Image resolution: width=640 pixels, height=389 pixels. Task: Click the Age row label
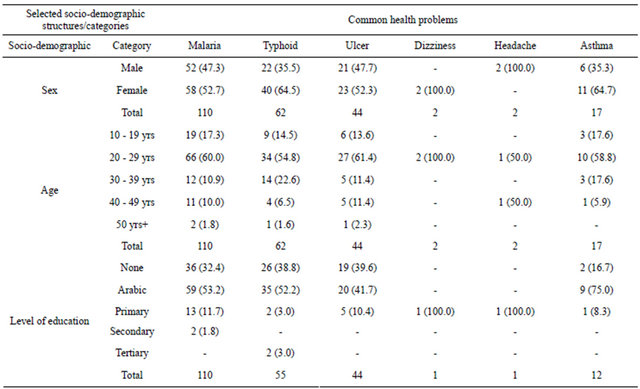pos(49,190)
